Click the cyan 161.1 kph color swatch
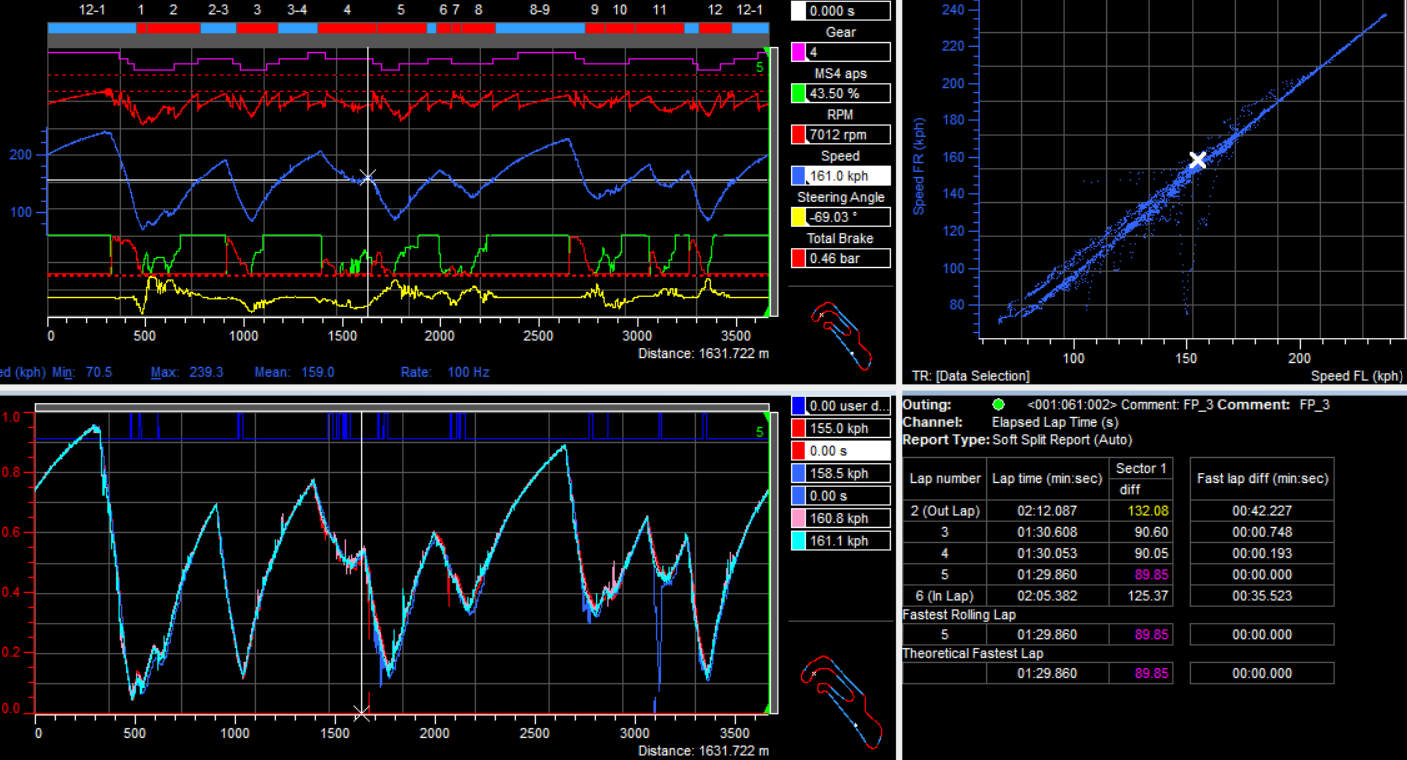 [798, 541]
